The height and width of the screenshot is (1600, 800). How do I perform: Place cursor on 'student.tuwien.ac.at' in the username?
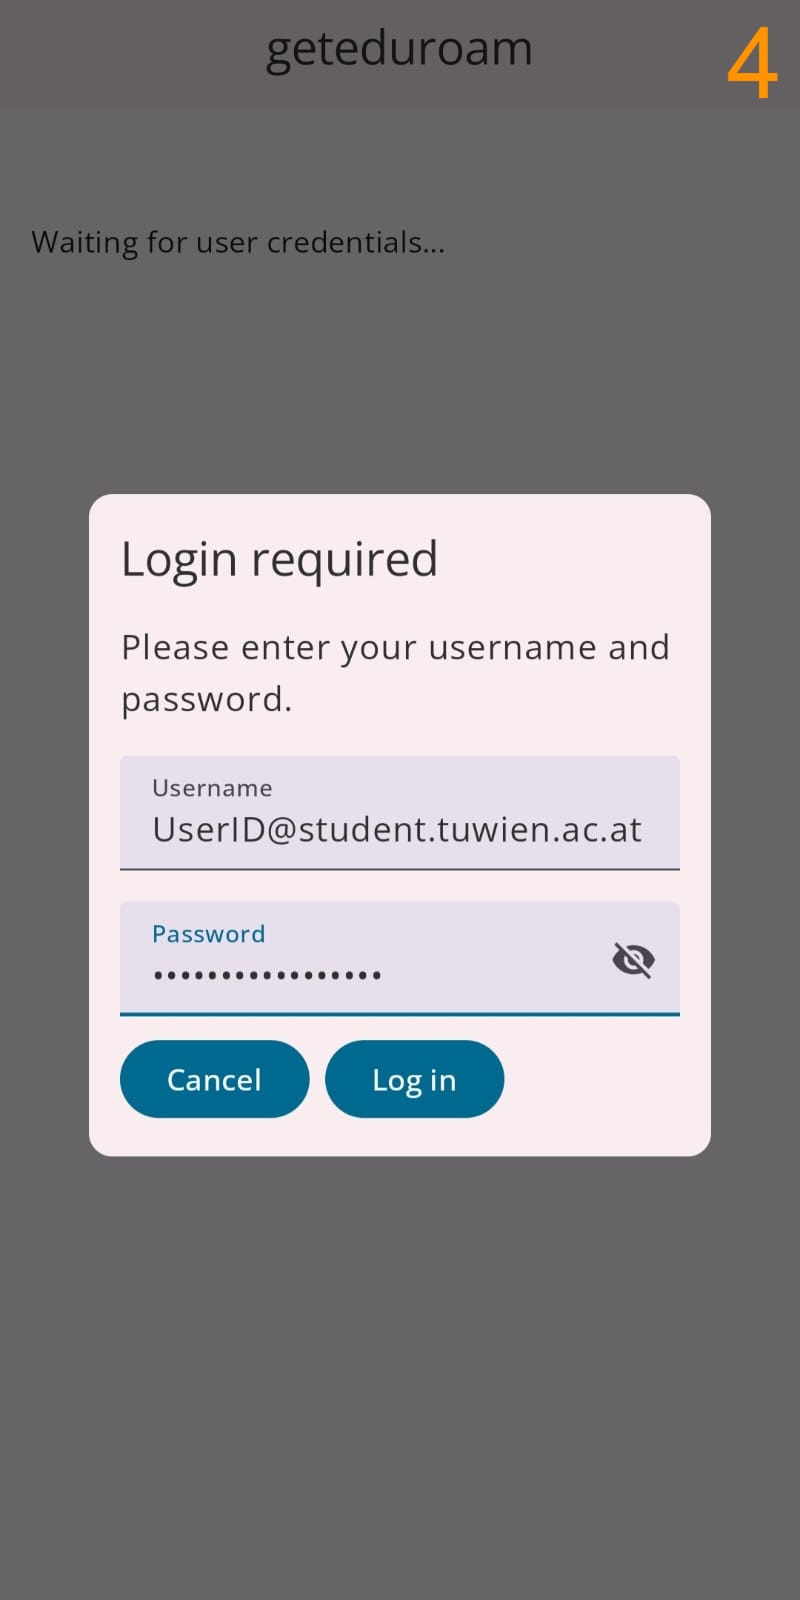pos(470,830)
